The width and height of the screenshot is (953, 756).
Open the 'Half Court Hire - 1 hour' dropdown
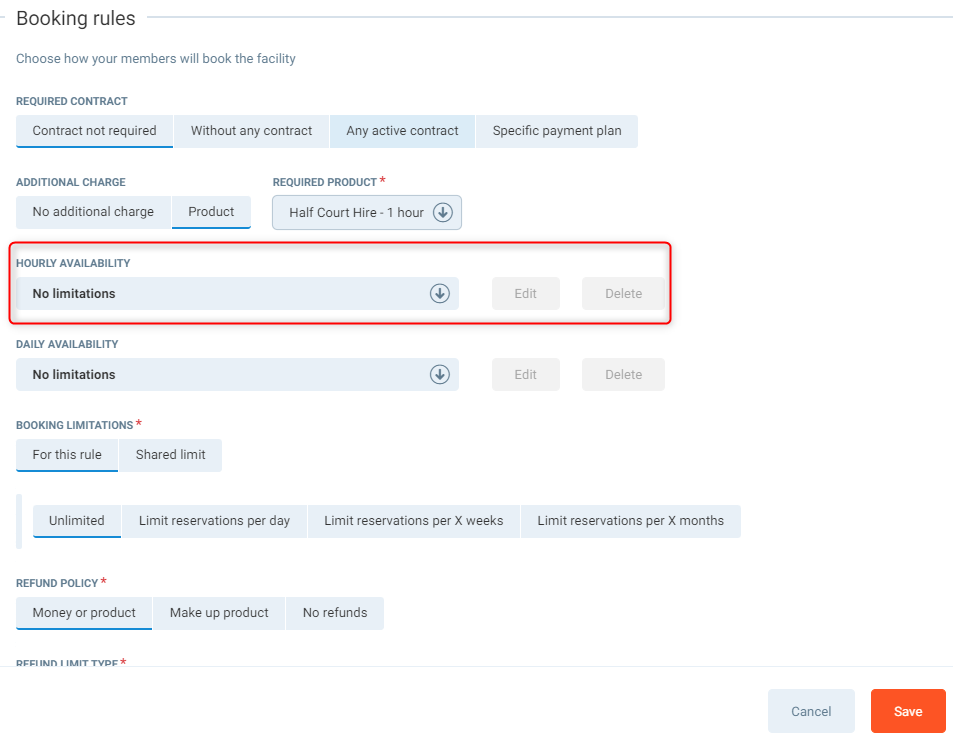pyautogui.click(x=357, y=213)
